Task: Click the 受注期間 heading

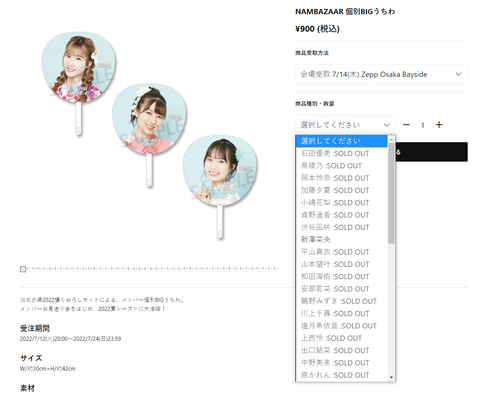Action: [x=35, y=328]
